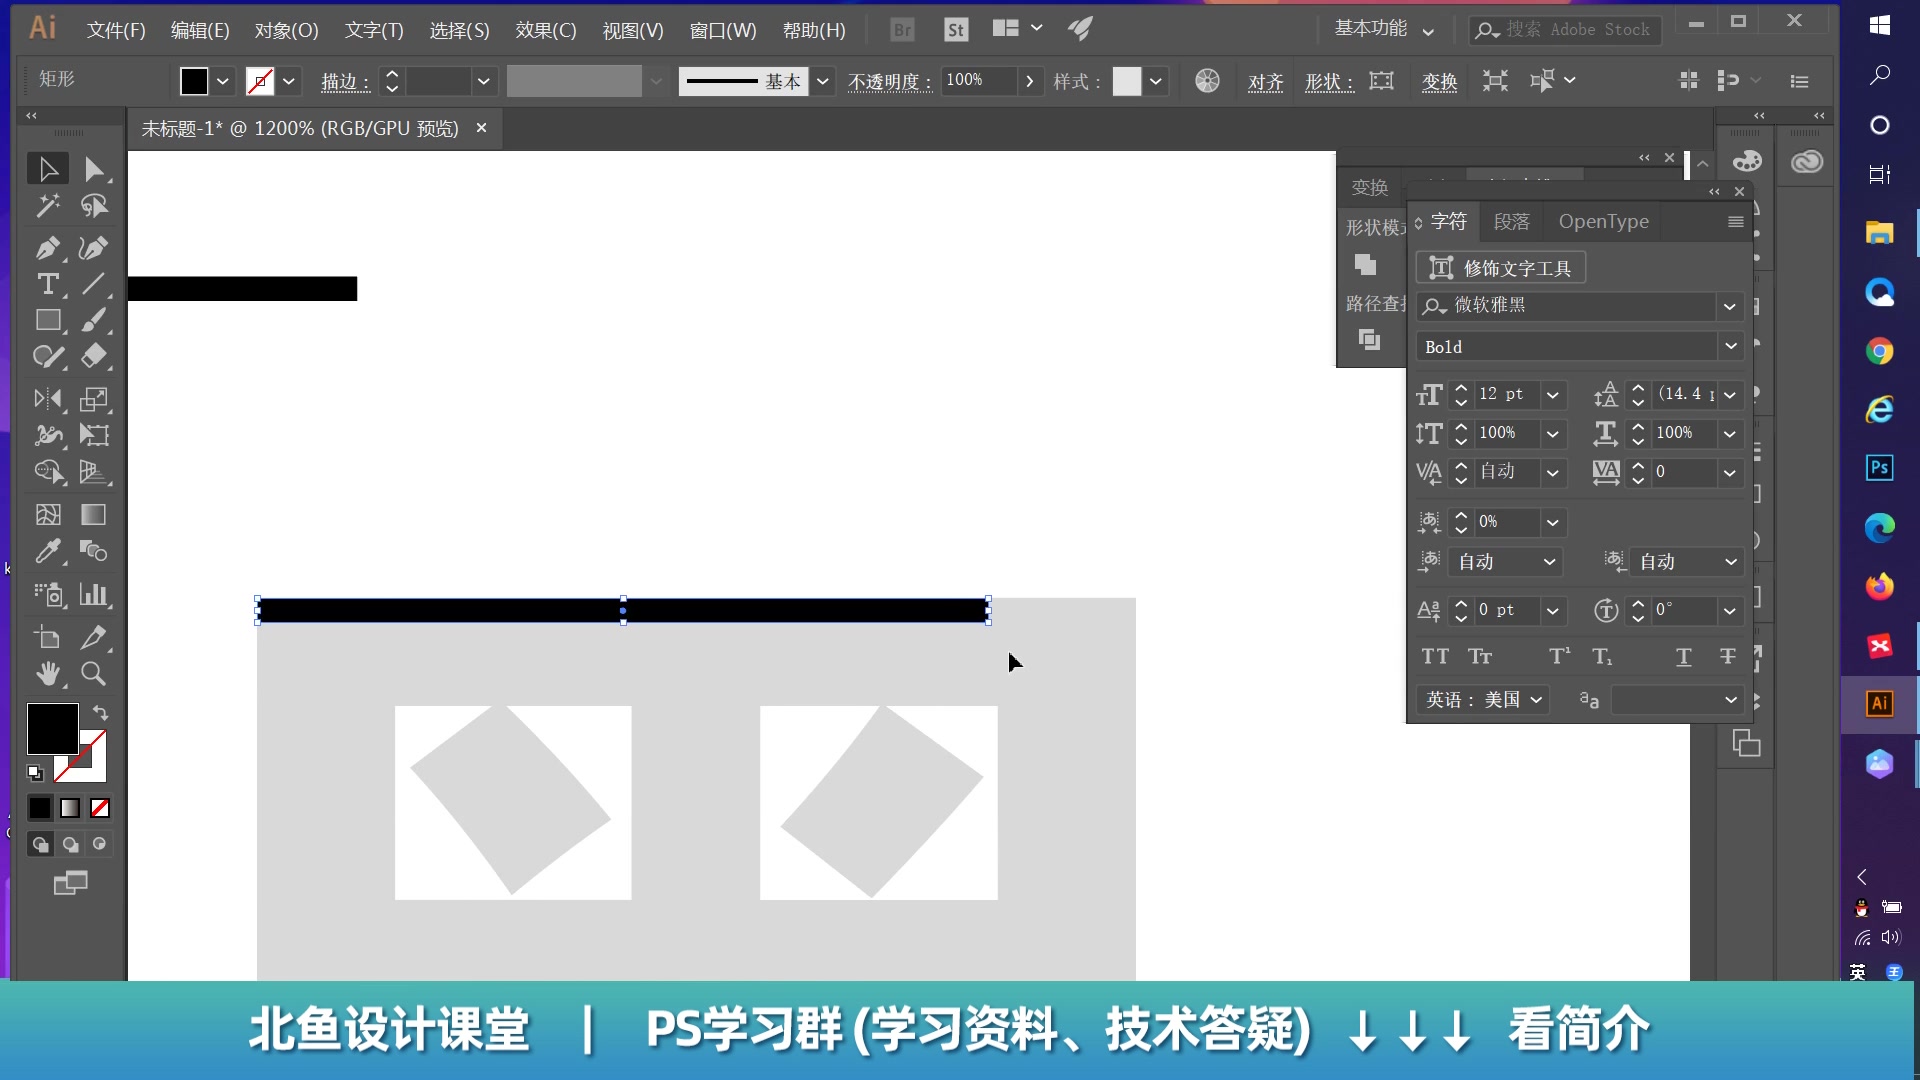This screenshot has width=1920, height=1080.
Task: Select the Zoom tool
Action: pyautogui.click(x=92, y=674)
